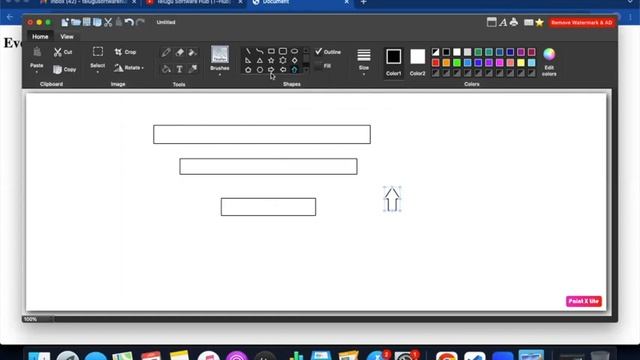The image size is (640, 360).
Task: Open a new browser tab with plus
Action: (364, 2)
